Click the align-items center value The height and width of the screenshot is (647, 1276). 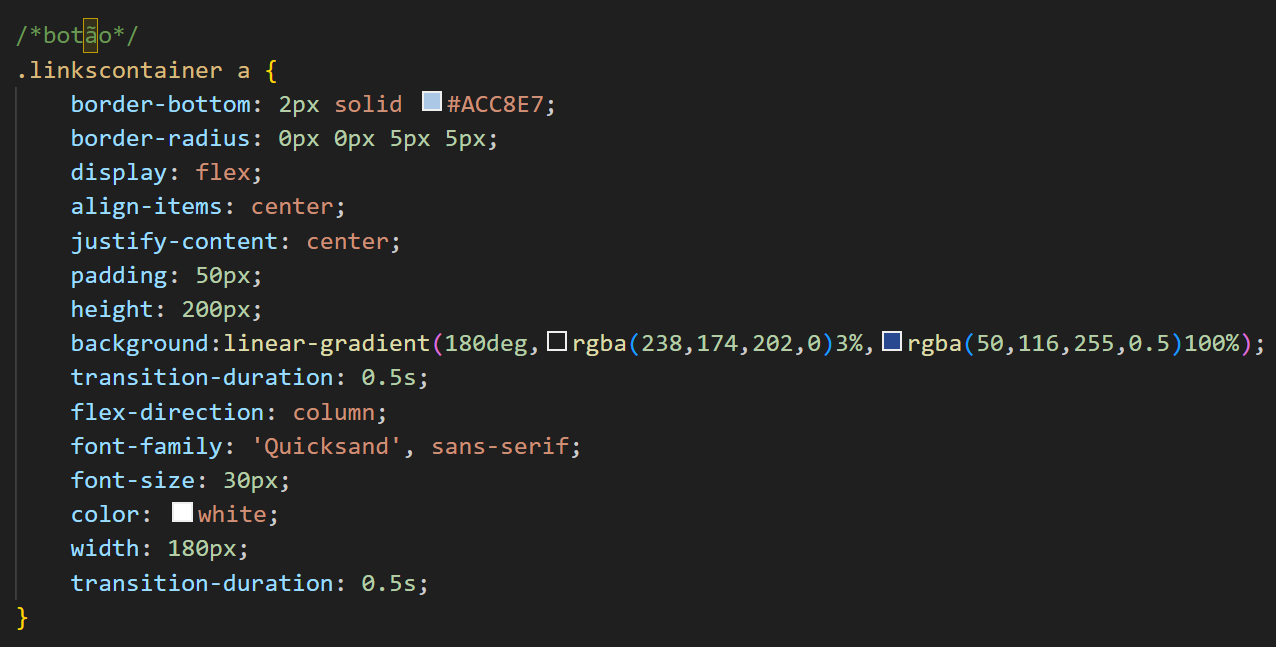tap(292, 206)
